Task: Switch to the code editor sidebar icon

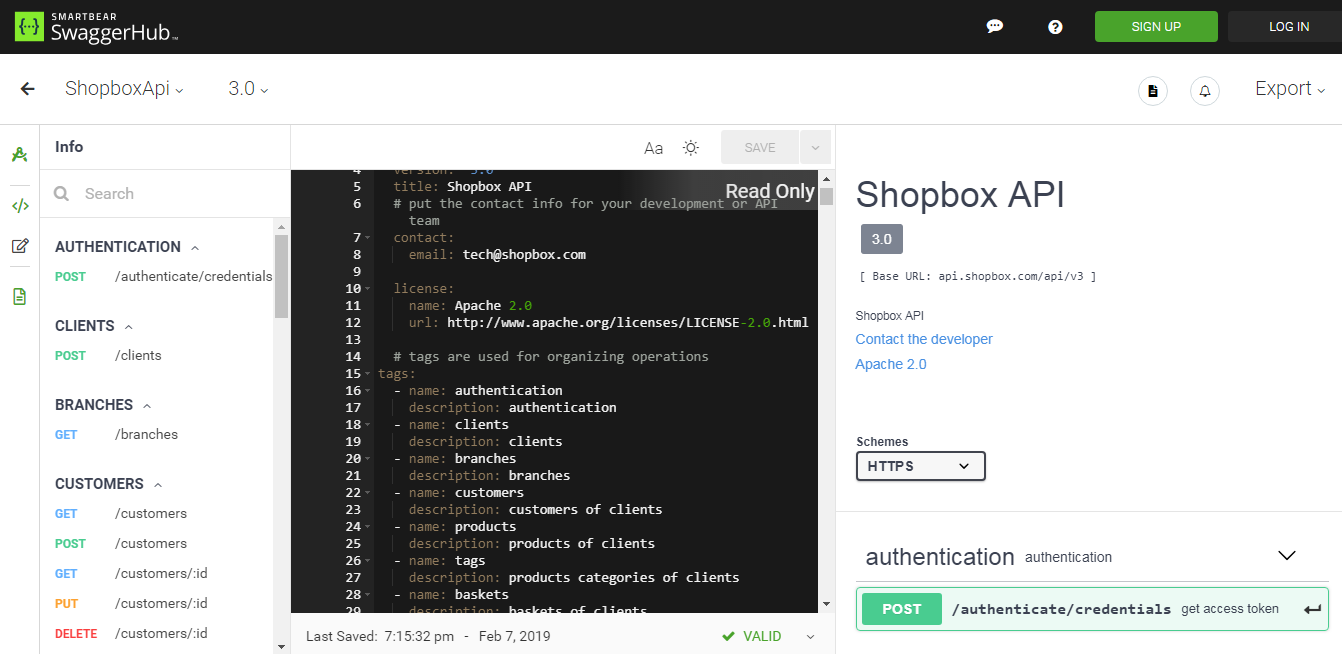Action: click(19, 206)
